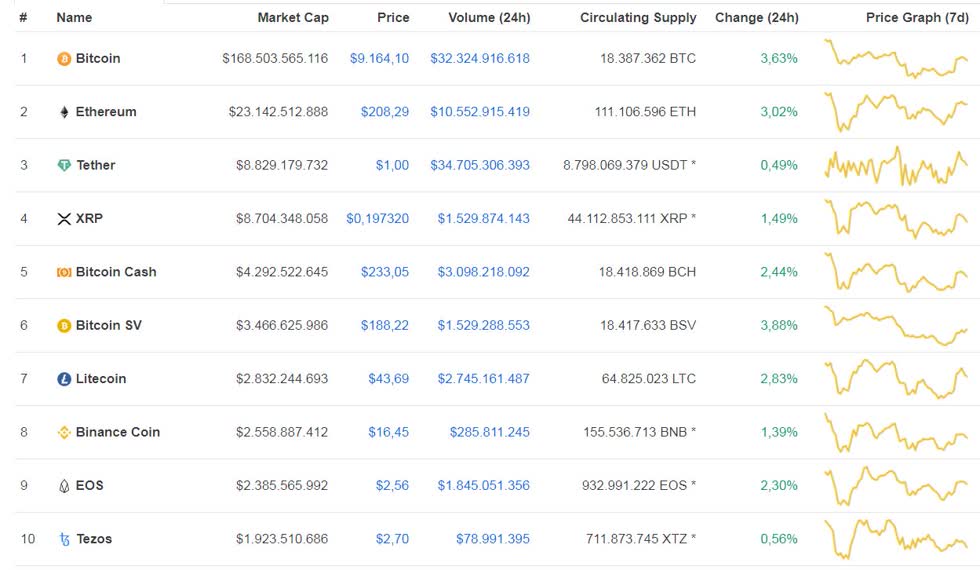Viewport: 980px width, 570px height.
Task: Select Ethereum supply 111.106.596 ETH
Action: pos(646,112)
